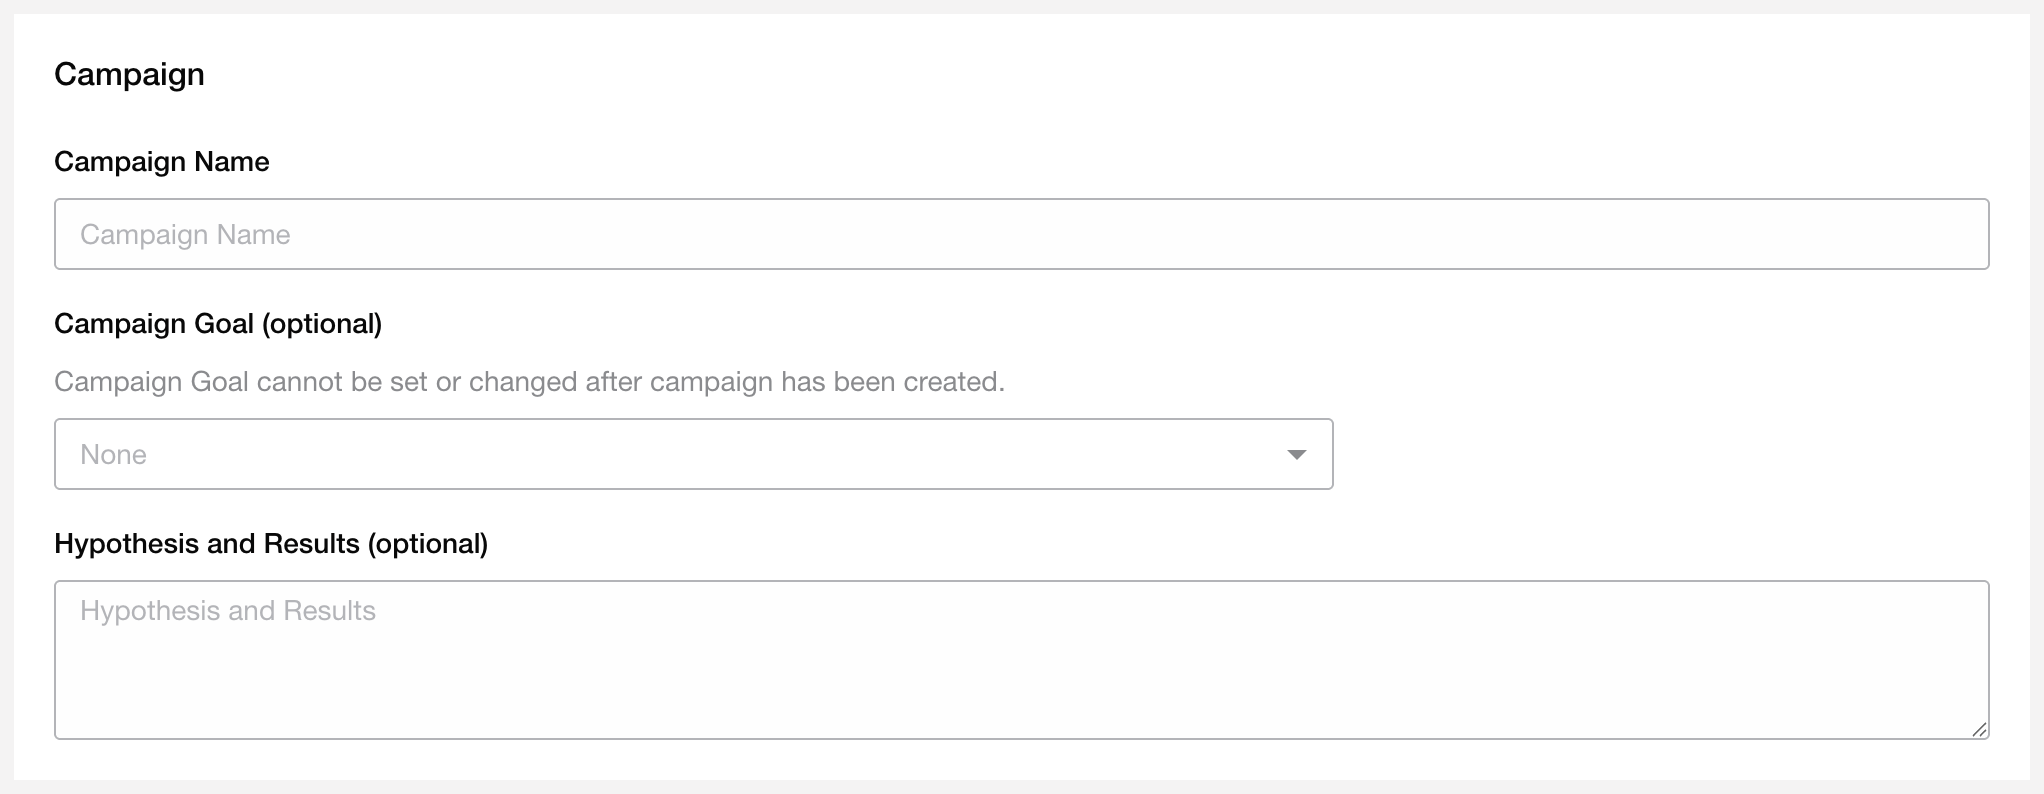Viewport: 2044px width, 794px height.
Task: Click the middle of Campaign Goal select box
Action: point(693,454)
